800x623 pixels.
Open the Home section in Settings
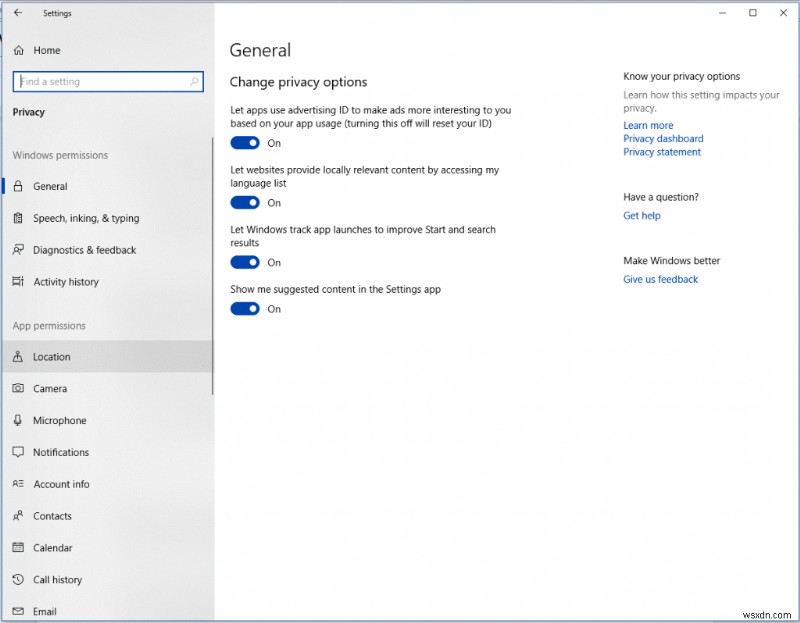click(x=47, y=50)
